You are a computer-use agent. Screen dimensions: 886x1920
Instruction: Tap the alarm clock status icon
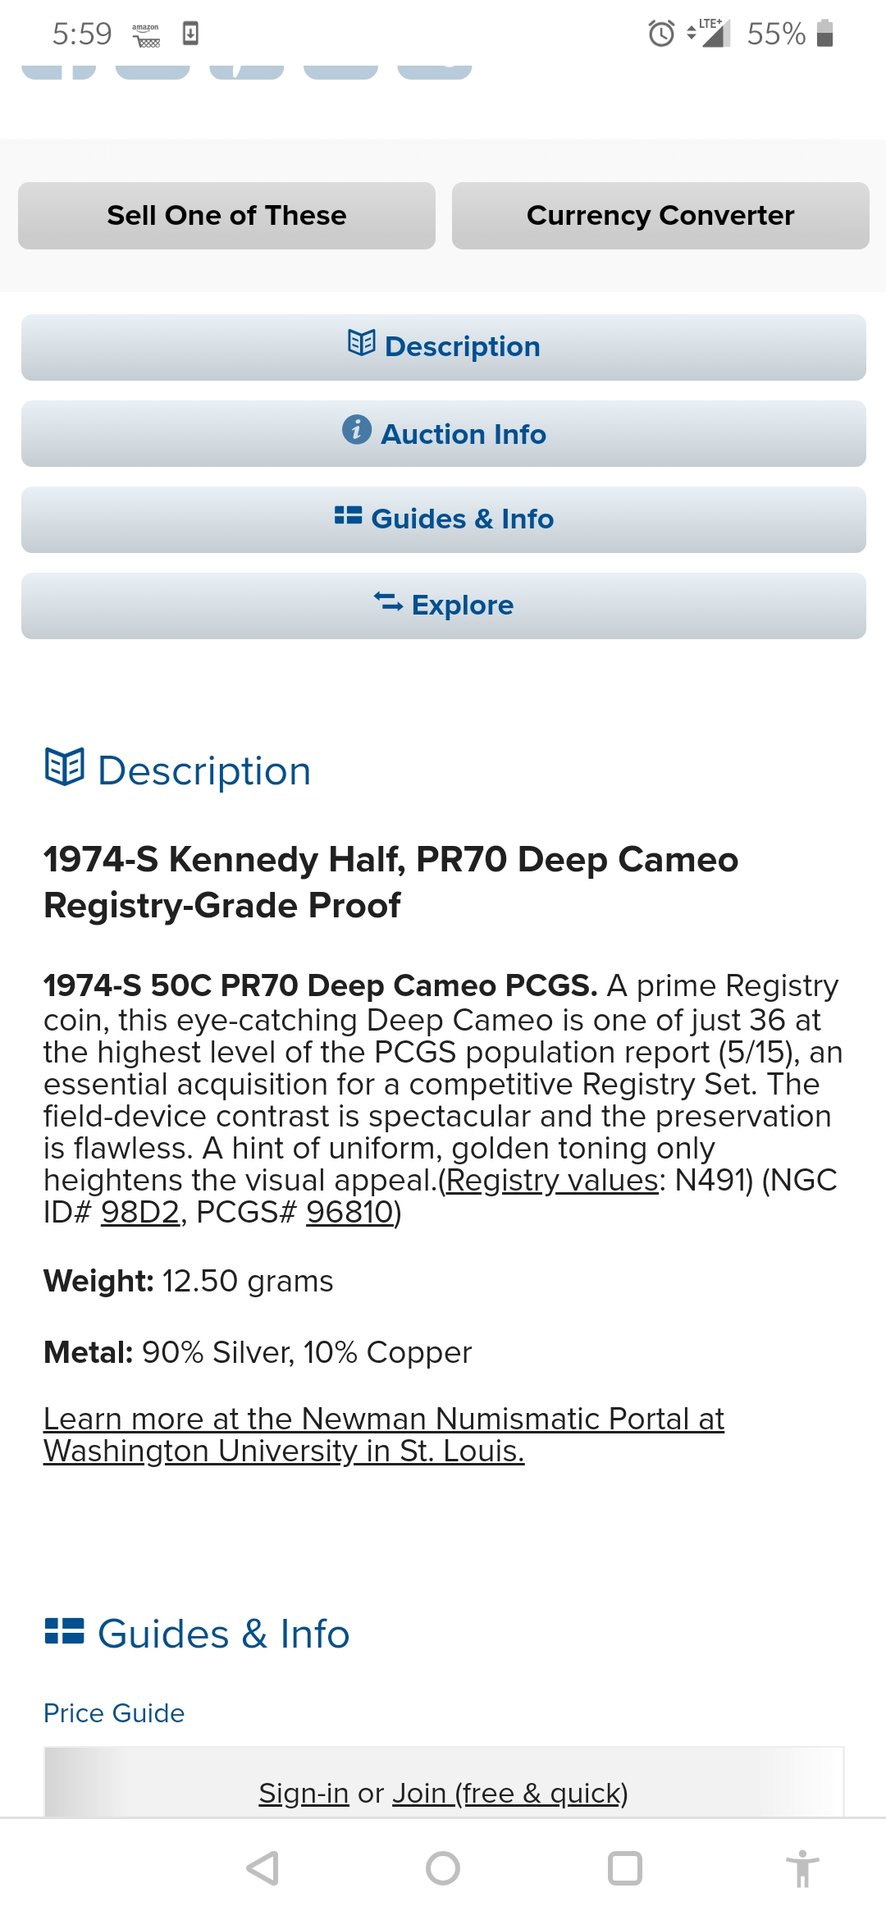pos(661,34)
